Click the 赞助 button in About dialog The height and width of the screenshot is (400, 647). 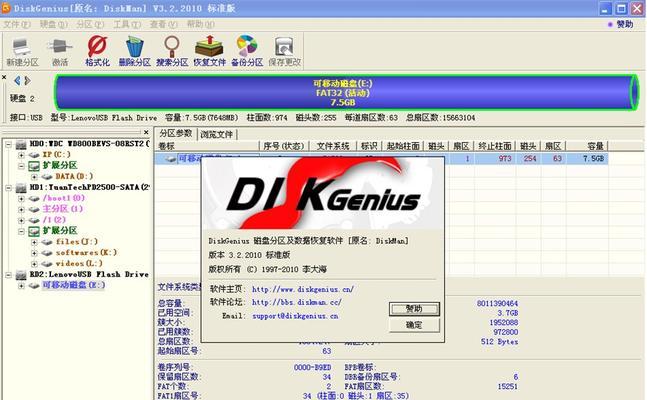point(414,309)
